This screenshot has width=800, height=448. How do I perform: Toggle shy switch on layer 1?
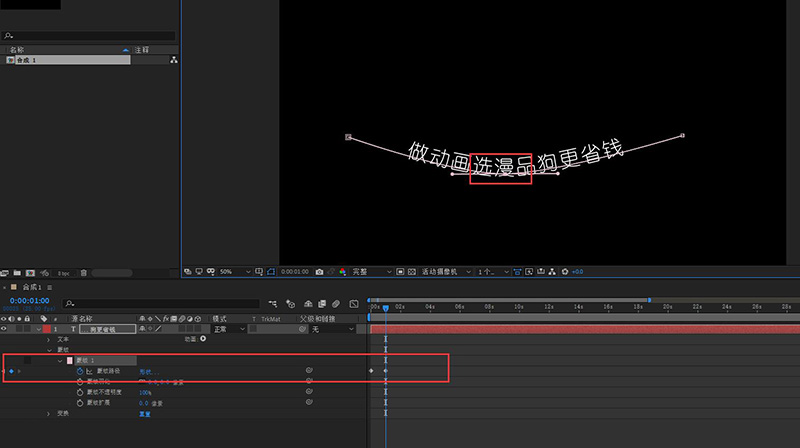142,329
